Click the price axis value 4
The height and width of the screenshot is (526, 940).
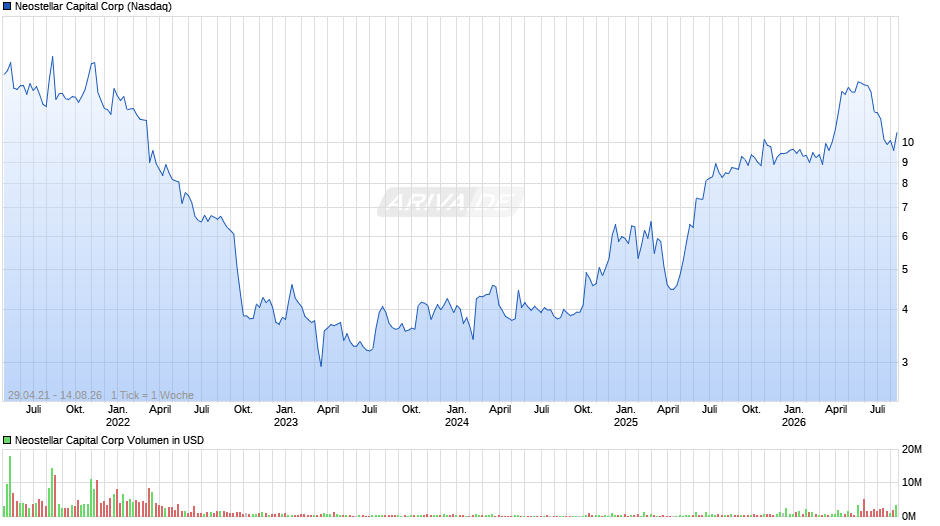[905, 309]
